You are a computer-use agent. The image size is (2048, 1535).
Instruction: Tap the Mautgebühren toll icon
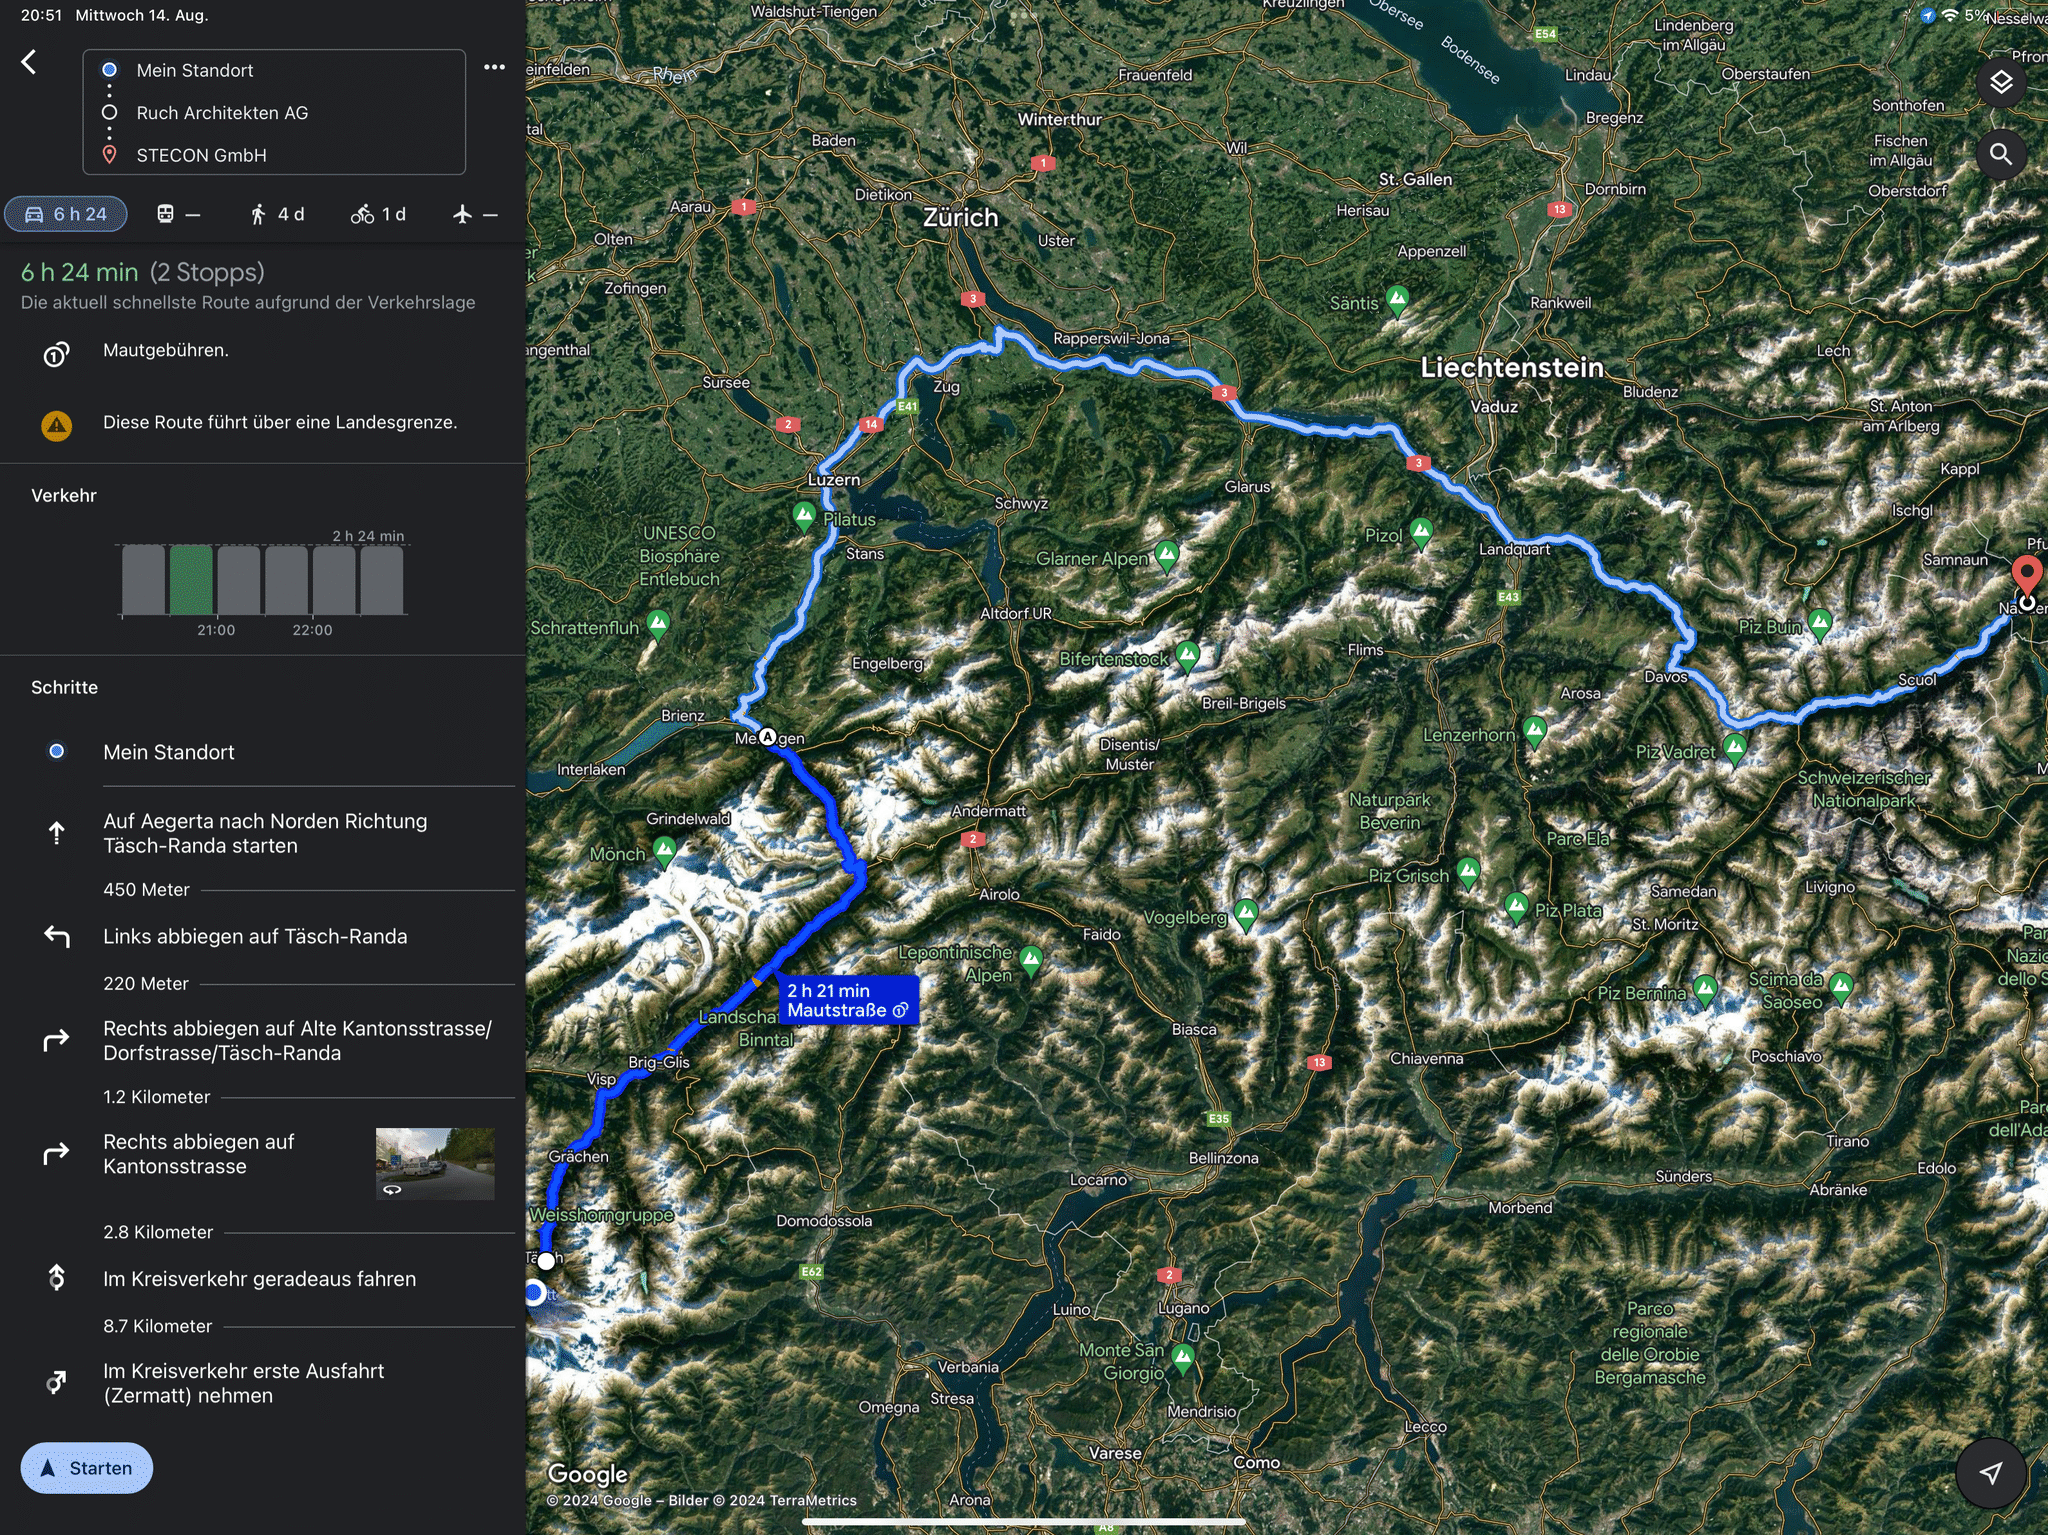pos(56,353)
